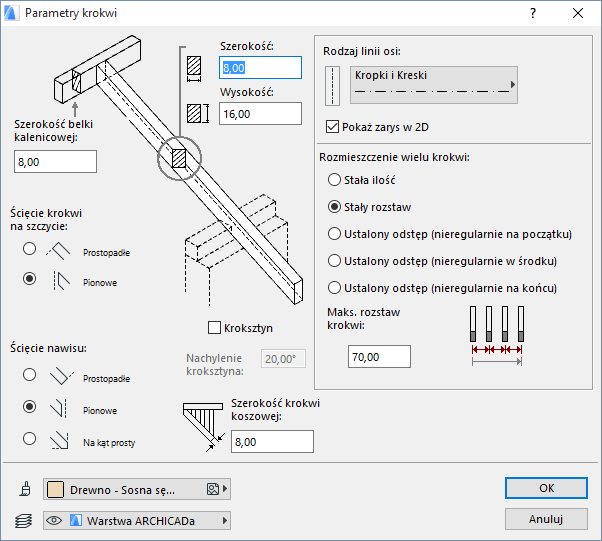
Task: Click valley rafter width input field
Action: [x=272, y=442]
